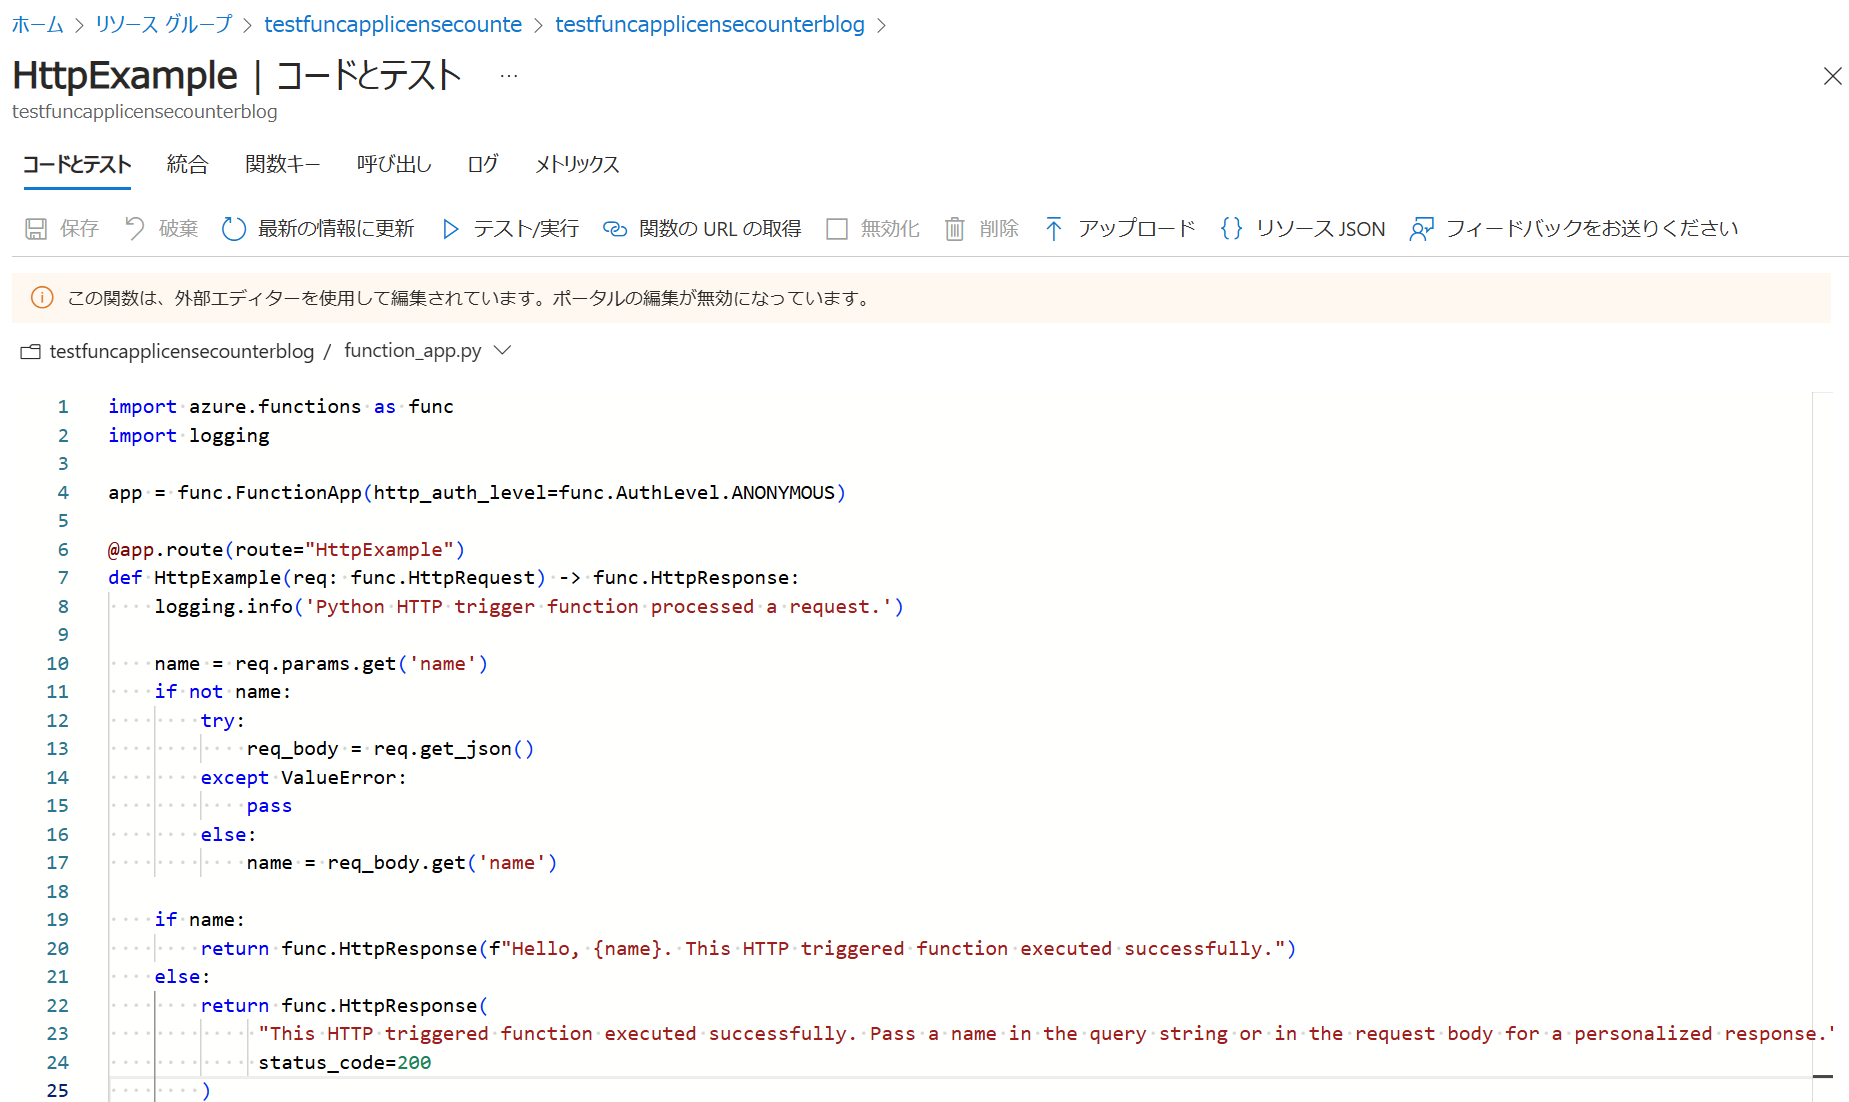
Task: Click the テスト/実行 button label
Action: click(x=526, y=229)
